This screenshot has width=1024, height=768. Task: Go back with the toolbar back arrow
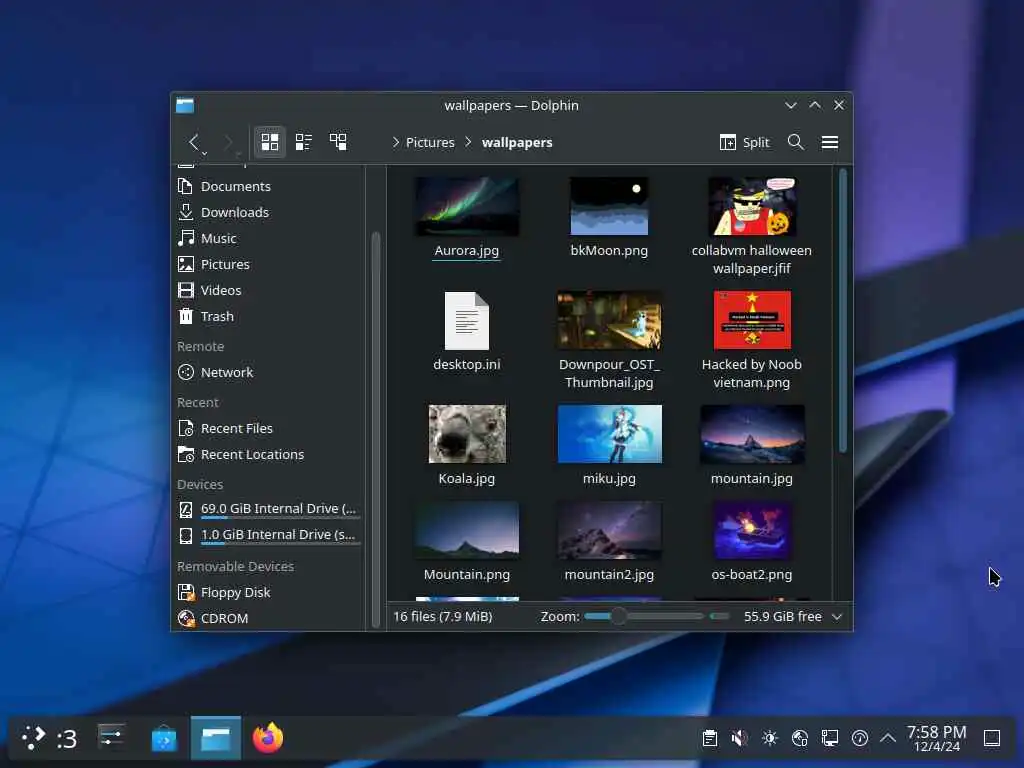pos(194,142)
